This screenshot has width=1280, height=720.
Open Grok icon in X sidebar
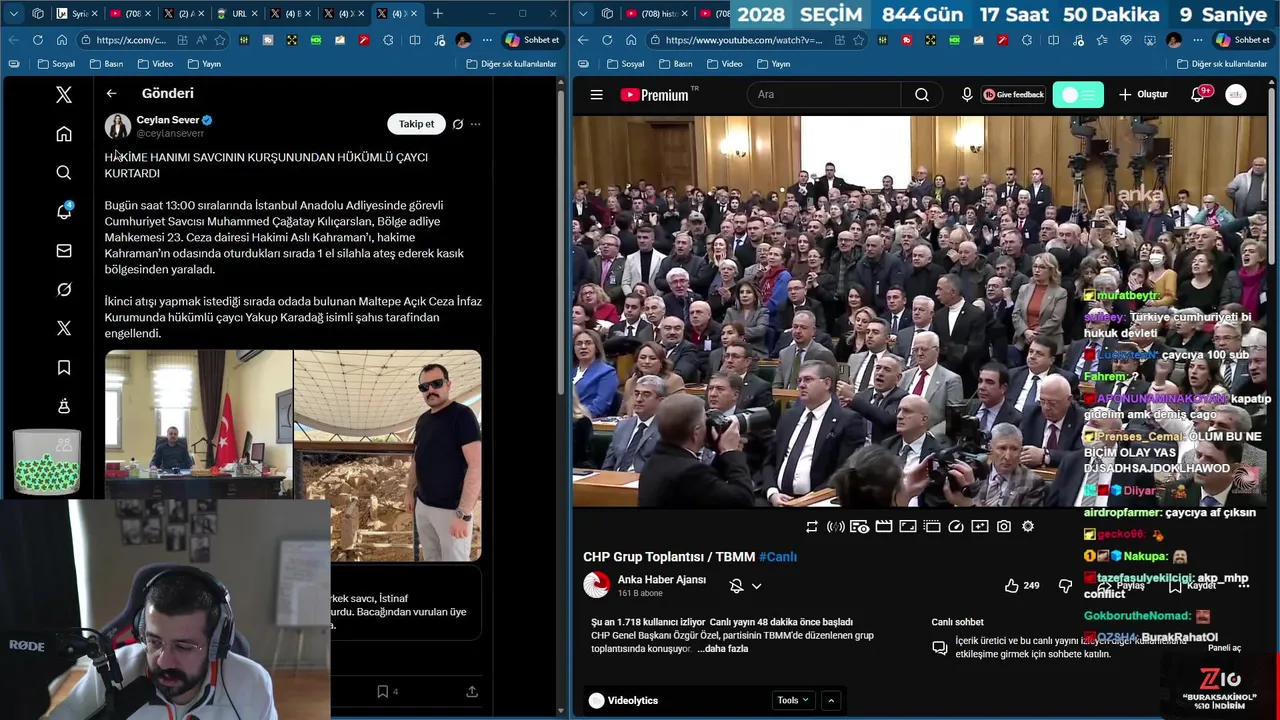click(64, 289)
